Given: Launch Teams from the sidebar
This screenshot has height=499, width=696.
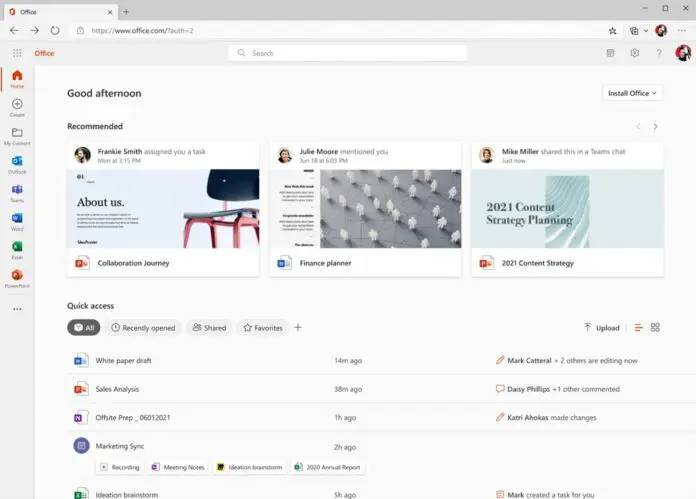Looking at the screenshot, I should coord(17,193).
